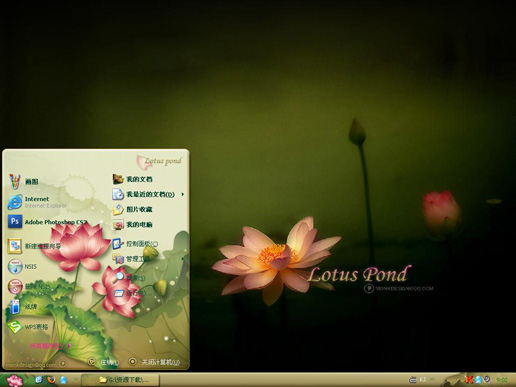Click first quick launch icon beside Start
The height and width of the screenshot is (387, 516).
click(x=39, y=379)
